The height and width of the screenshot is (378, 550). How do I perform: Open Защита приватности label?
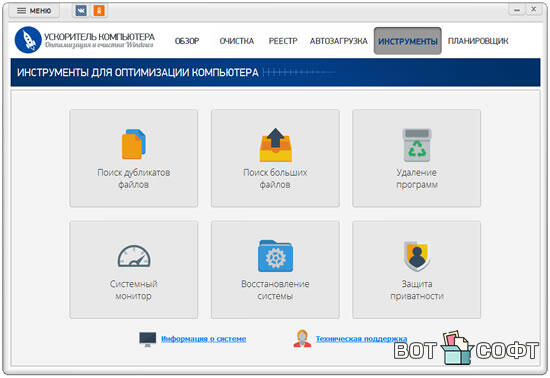click(x=417, y=290)
